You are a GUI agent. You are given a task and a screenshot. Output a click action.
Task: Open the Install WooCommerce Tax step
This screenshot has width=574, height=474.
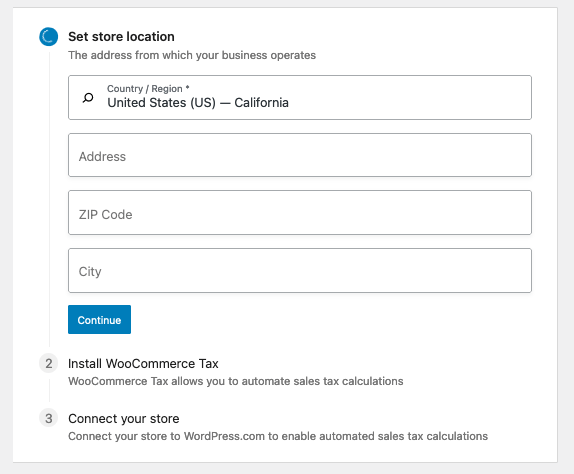pyautogui.click(x=143, y=363)
